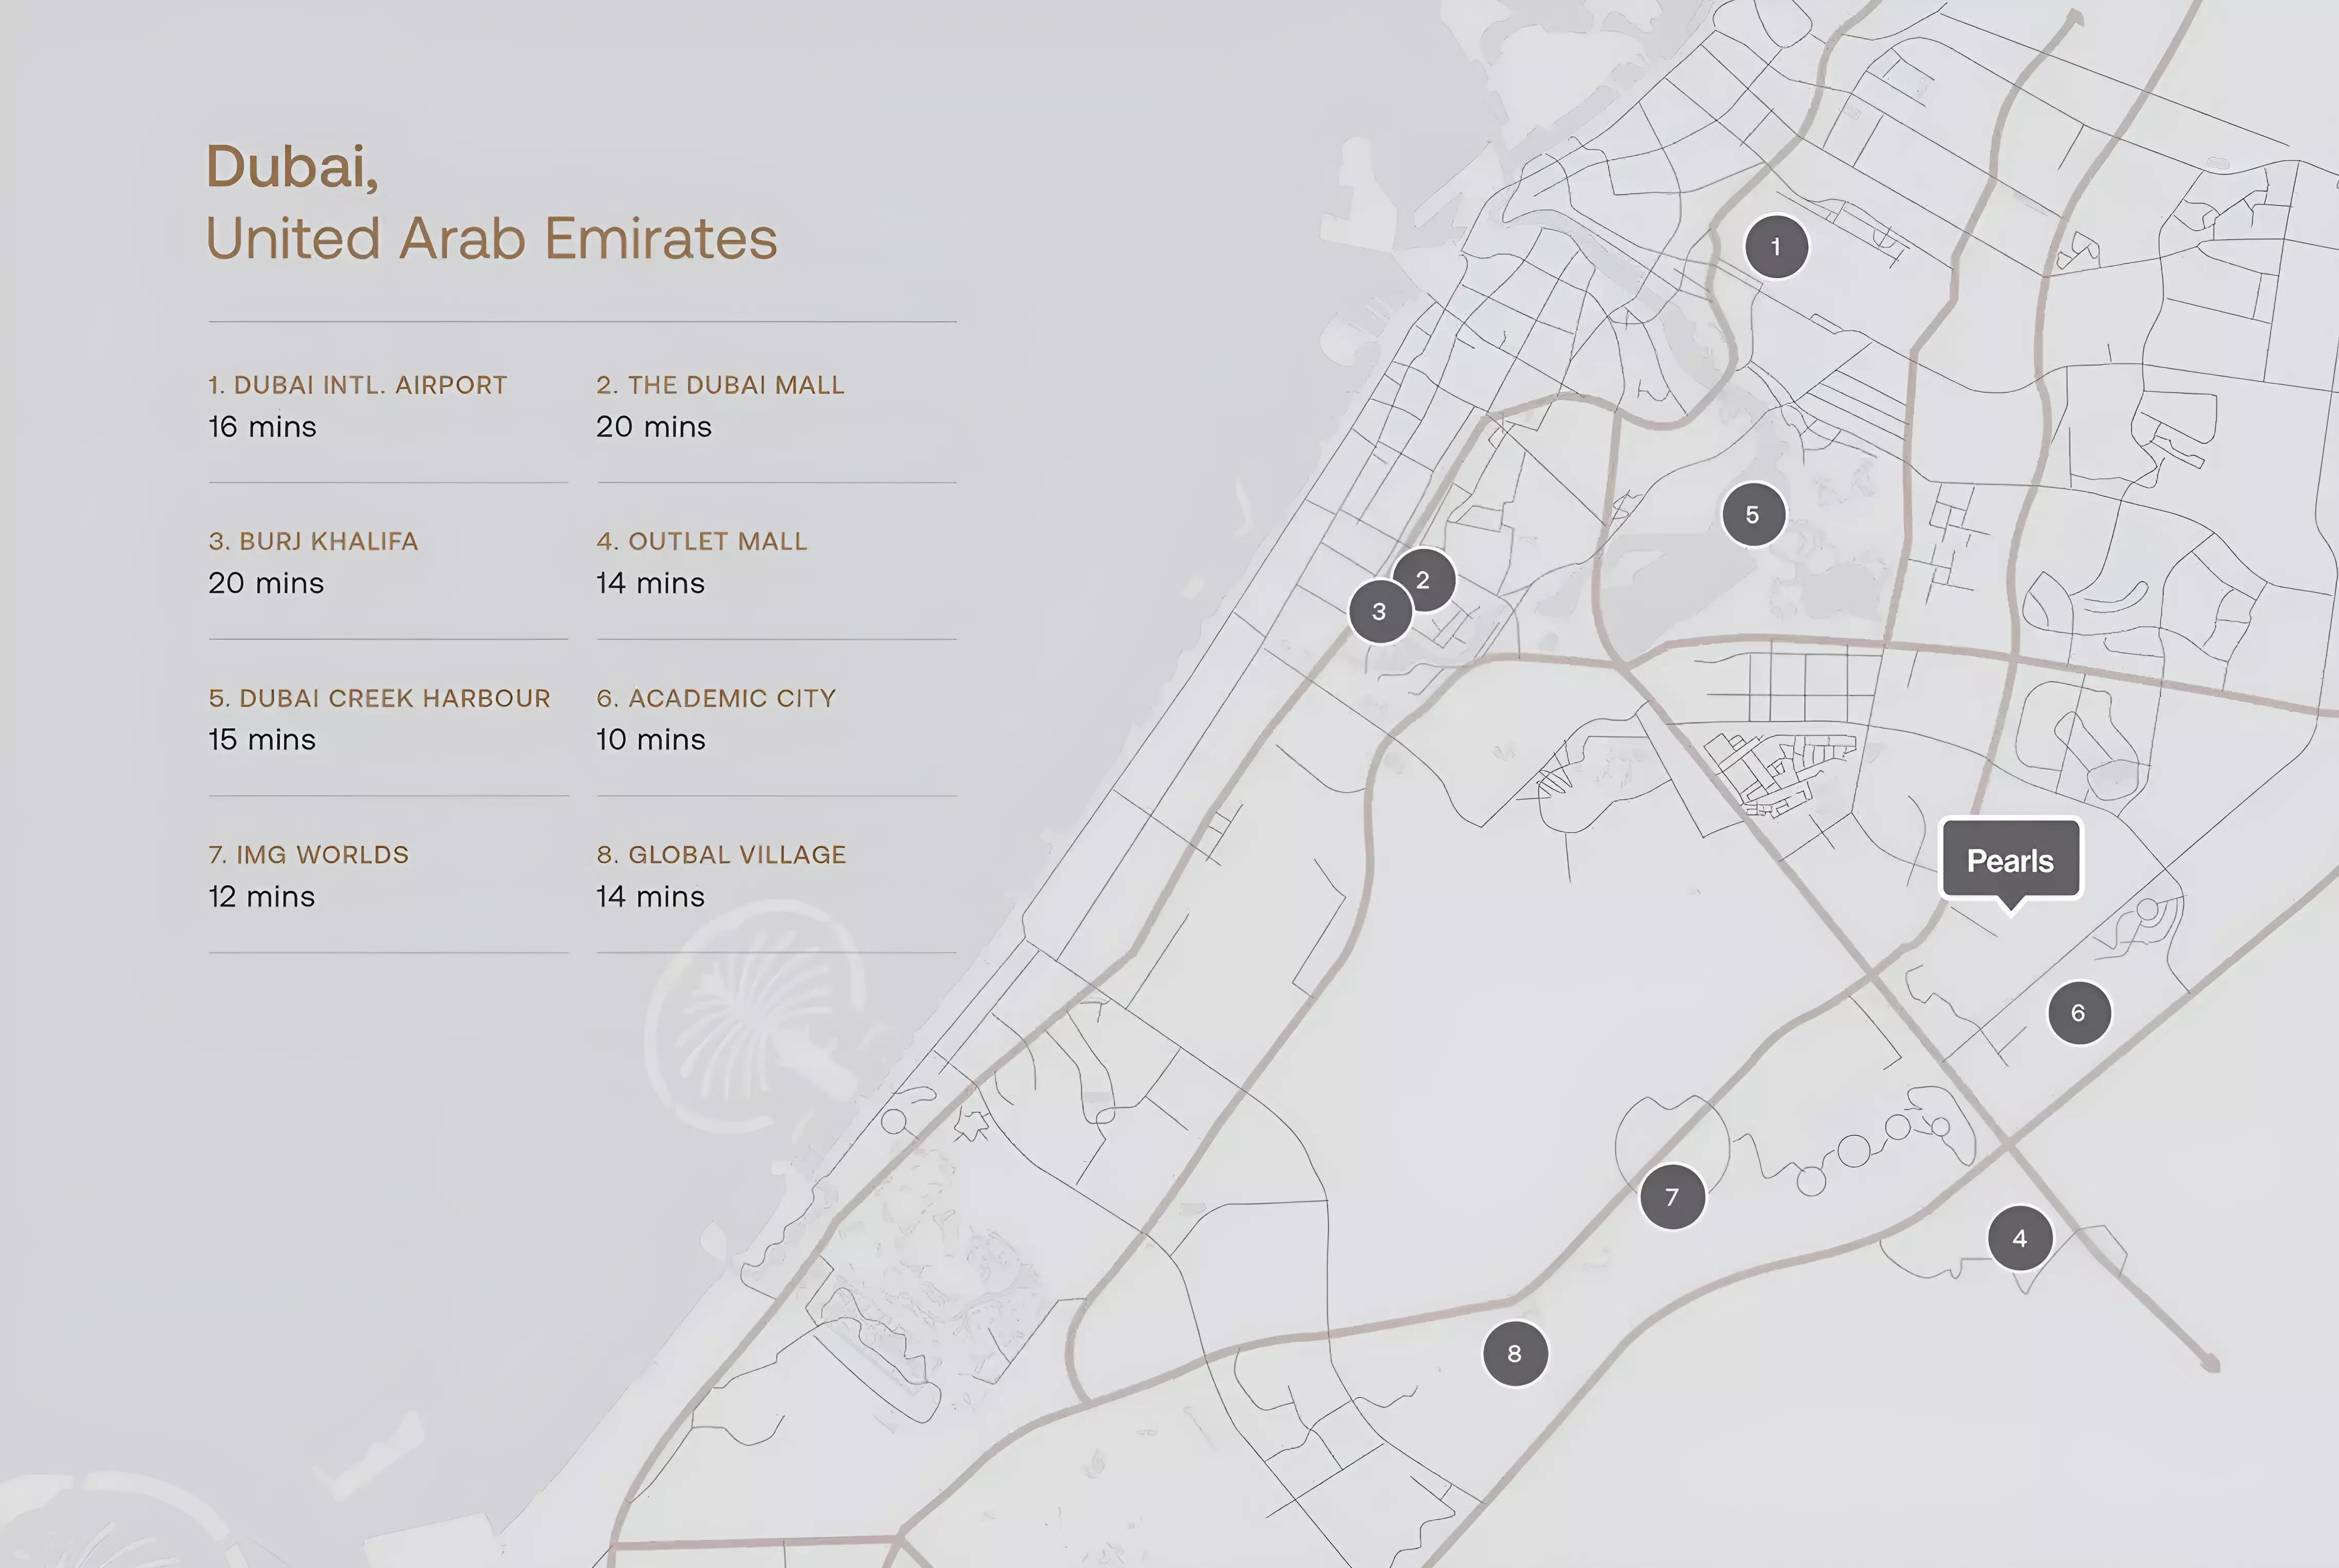The height and width of the screenshot is (1568, 2339).
Task: Click the 12 mins travel time
Action: (262, 897)
